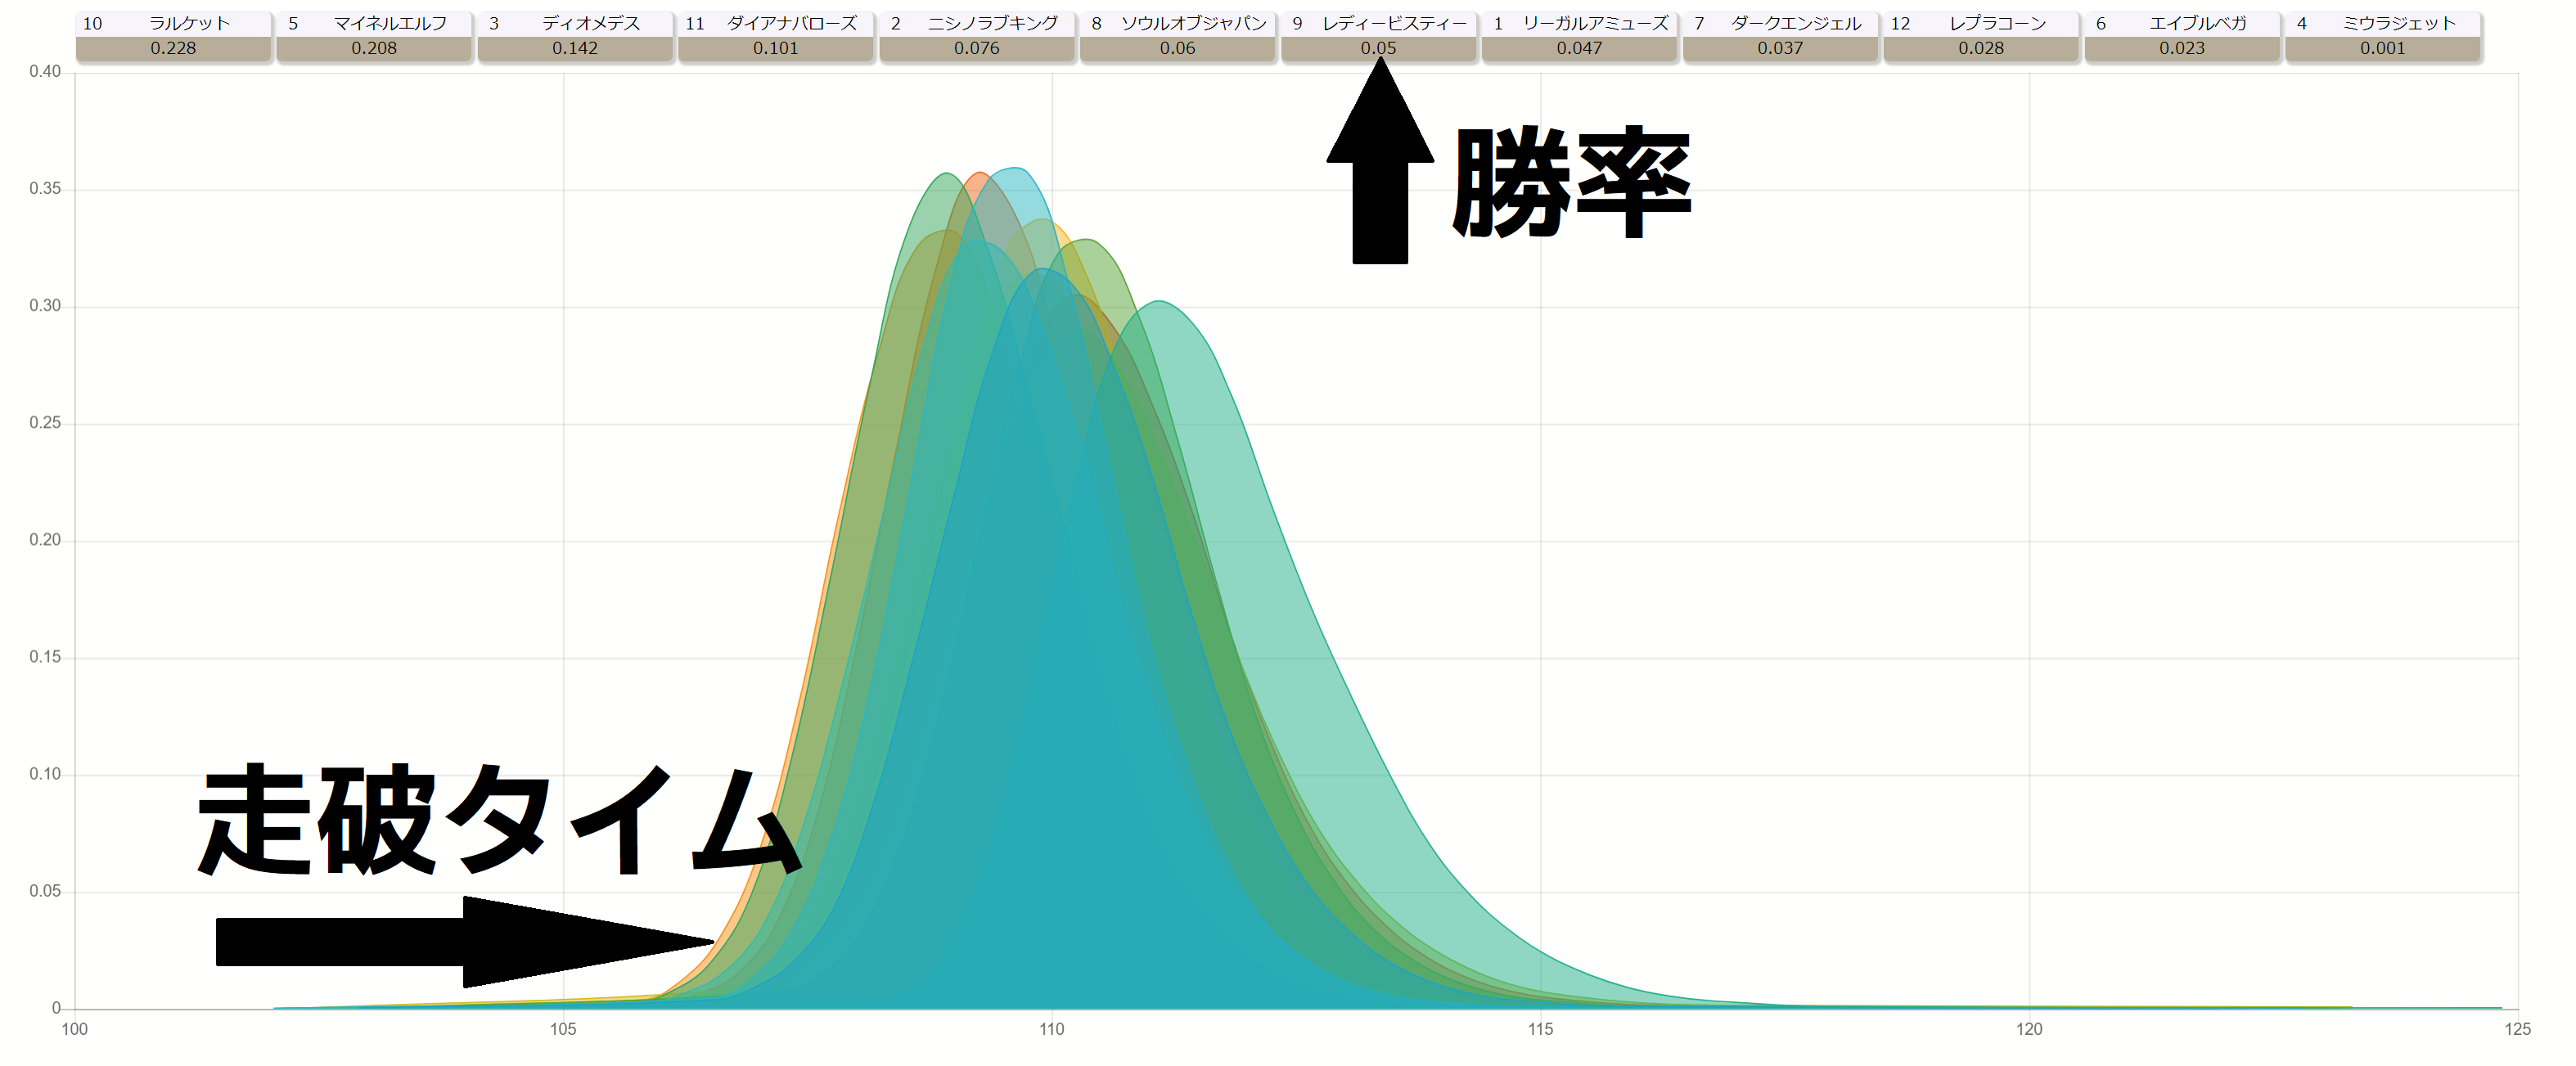Click y-axis label 0.20

45,540
